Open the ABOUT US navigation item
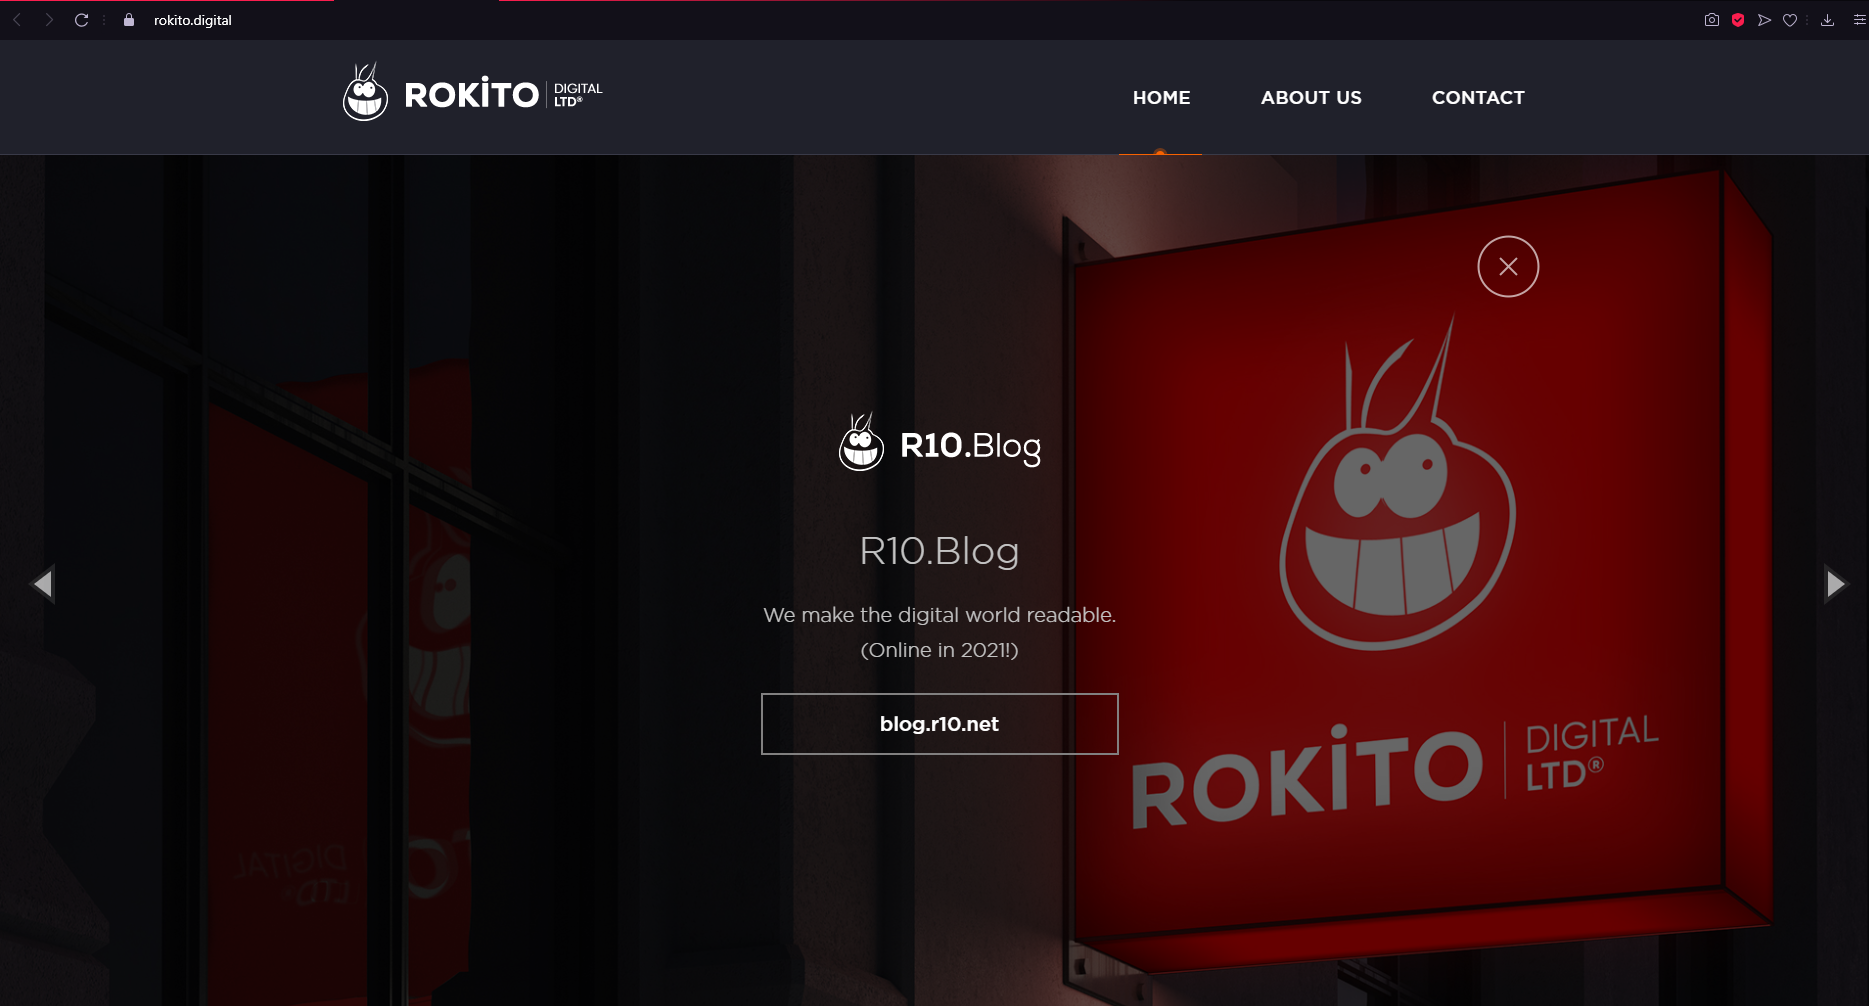This screenshot has width=1869, height=1006. tap(1311, 98)
